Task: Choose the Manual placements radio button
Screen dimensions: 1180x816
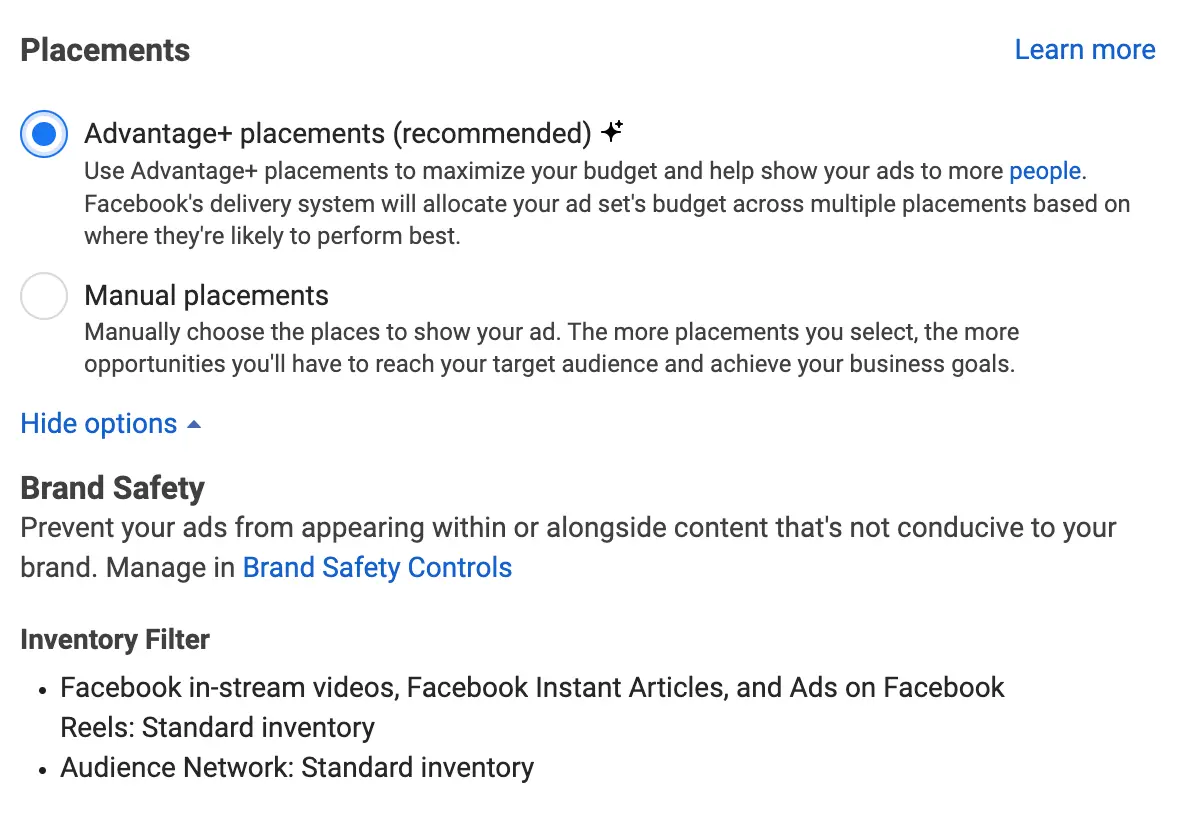Action: pyautogui.click(x=44, y=296)
